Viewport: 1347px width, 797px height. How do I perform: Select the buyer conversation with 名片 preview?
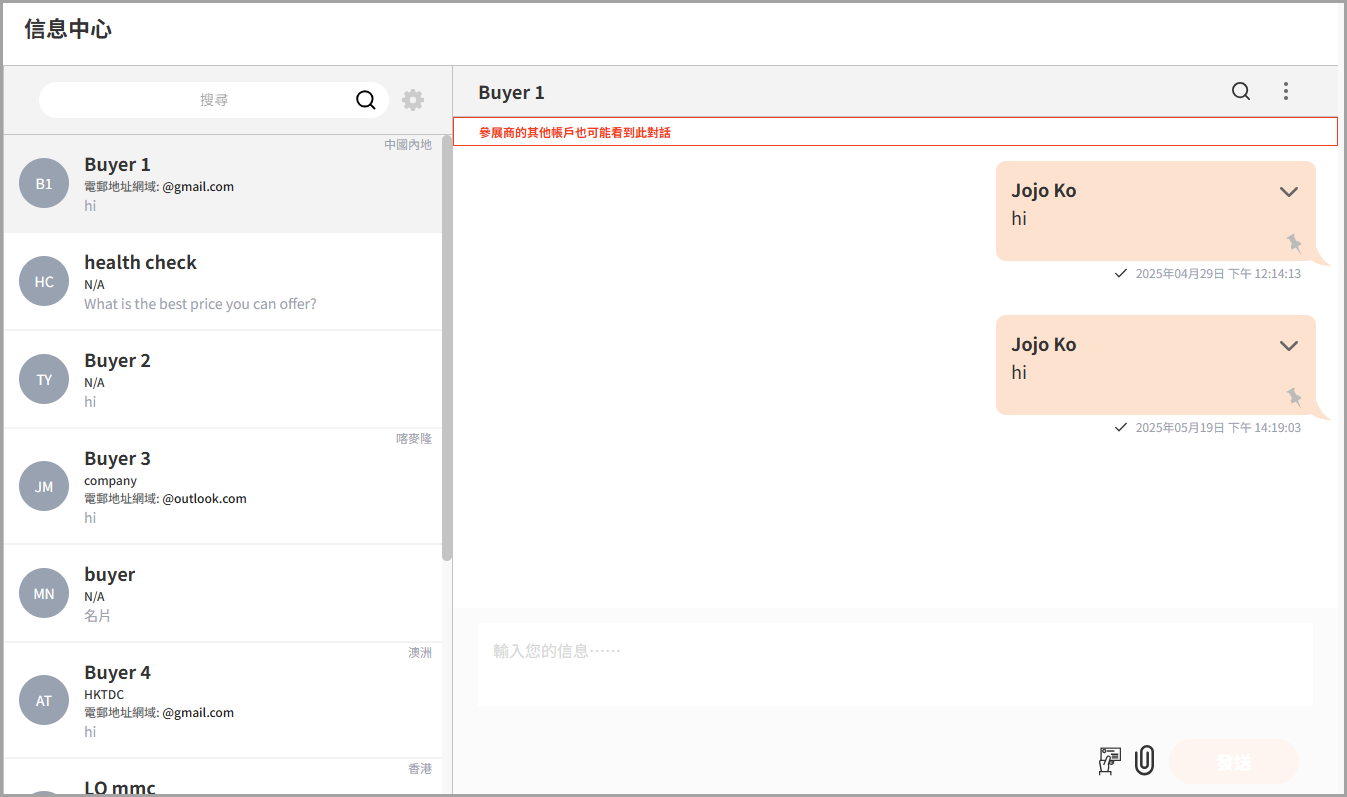point(223,594)
